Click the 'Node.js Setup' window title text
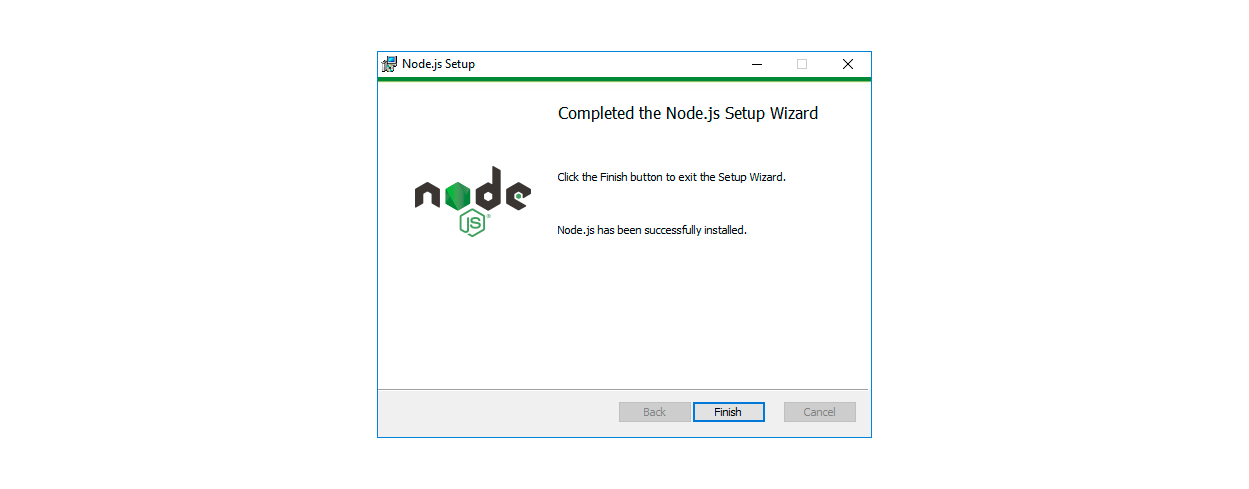 point(439,64)
